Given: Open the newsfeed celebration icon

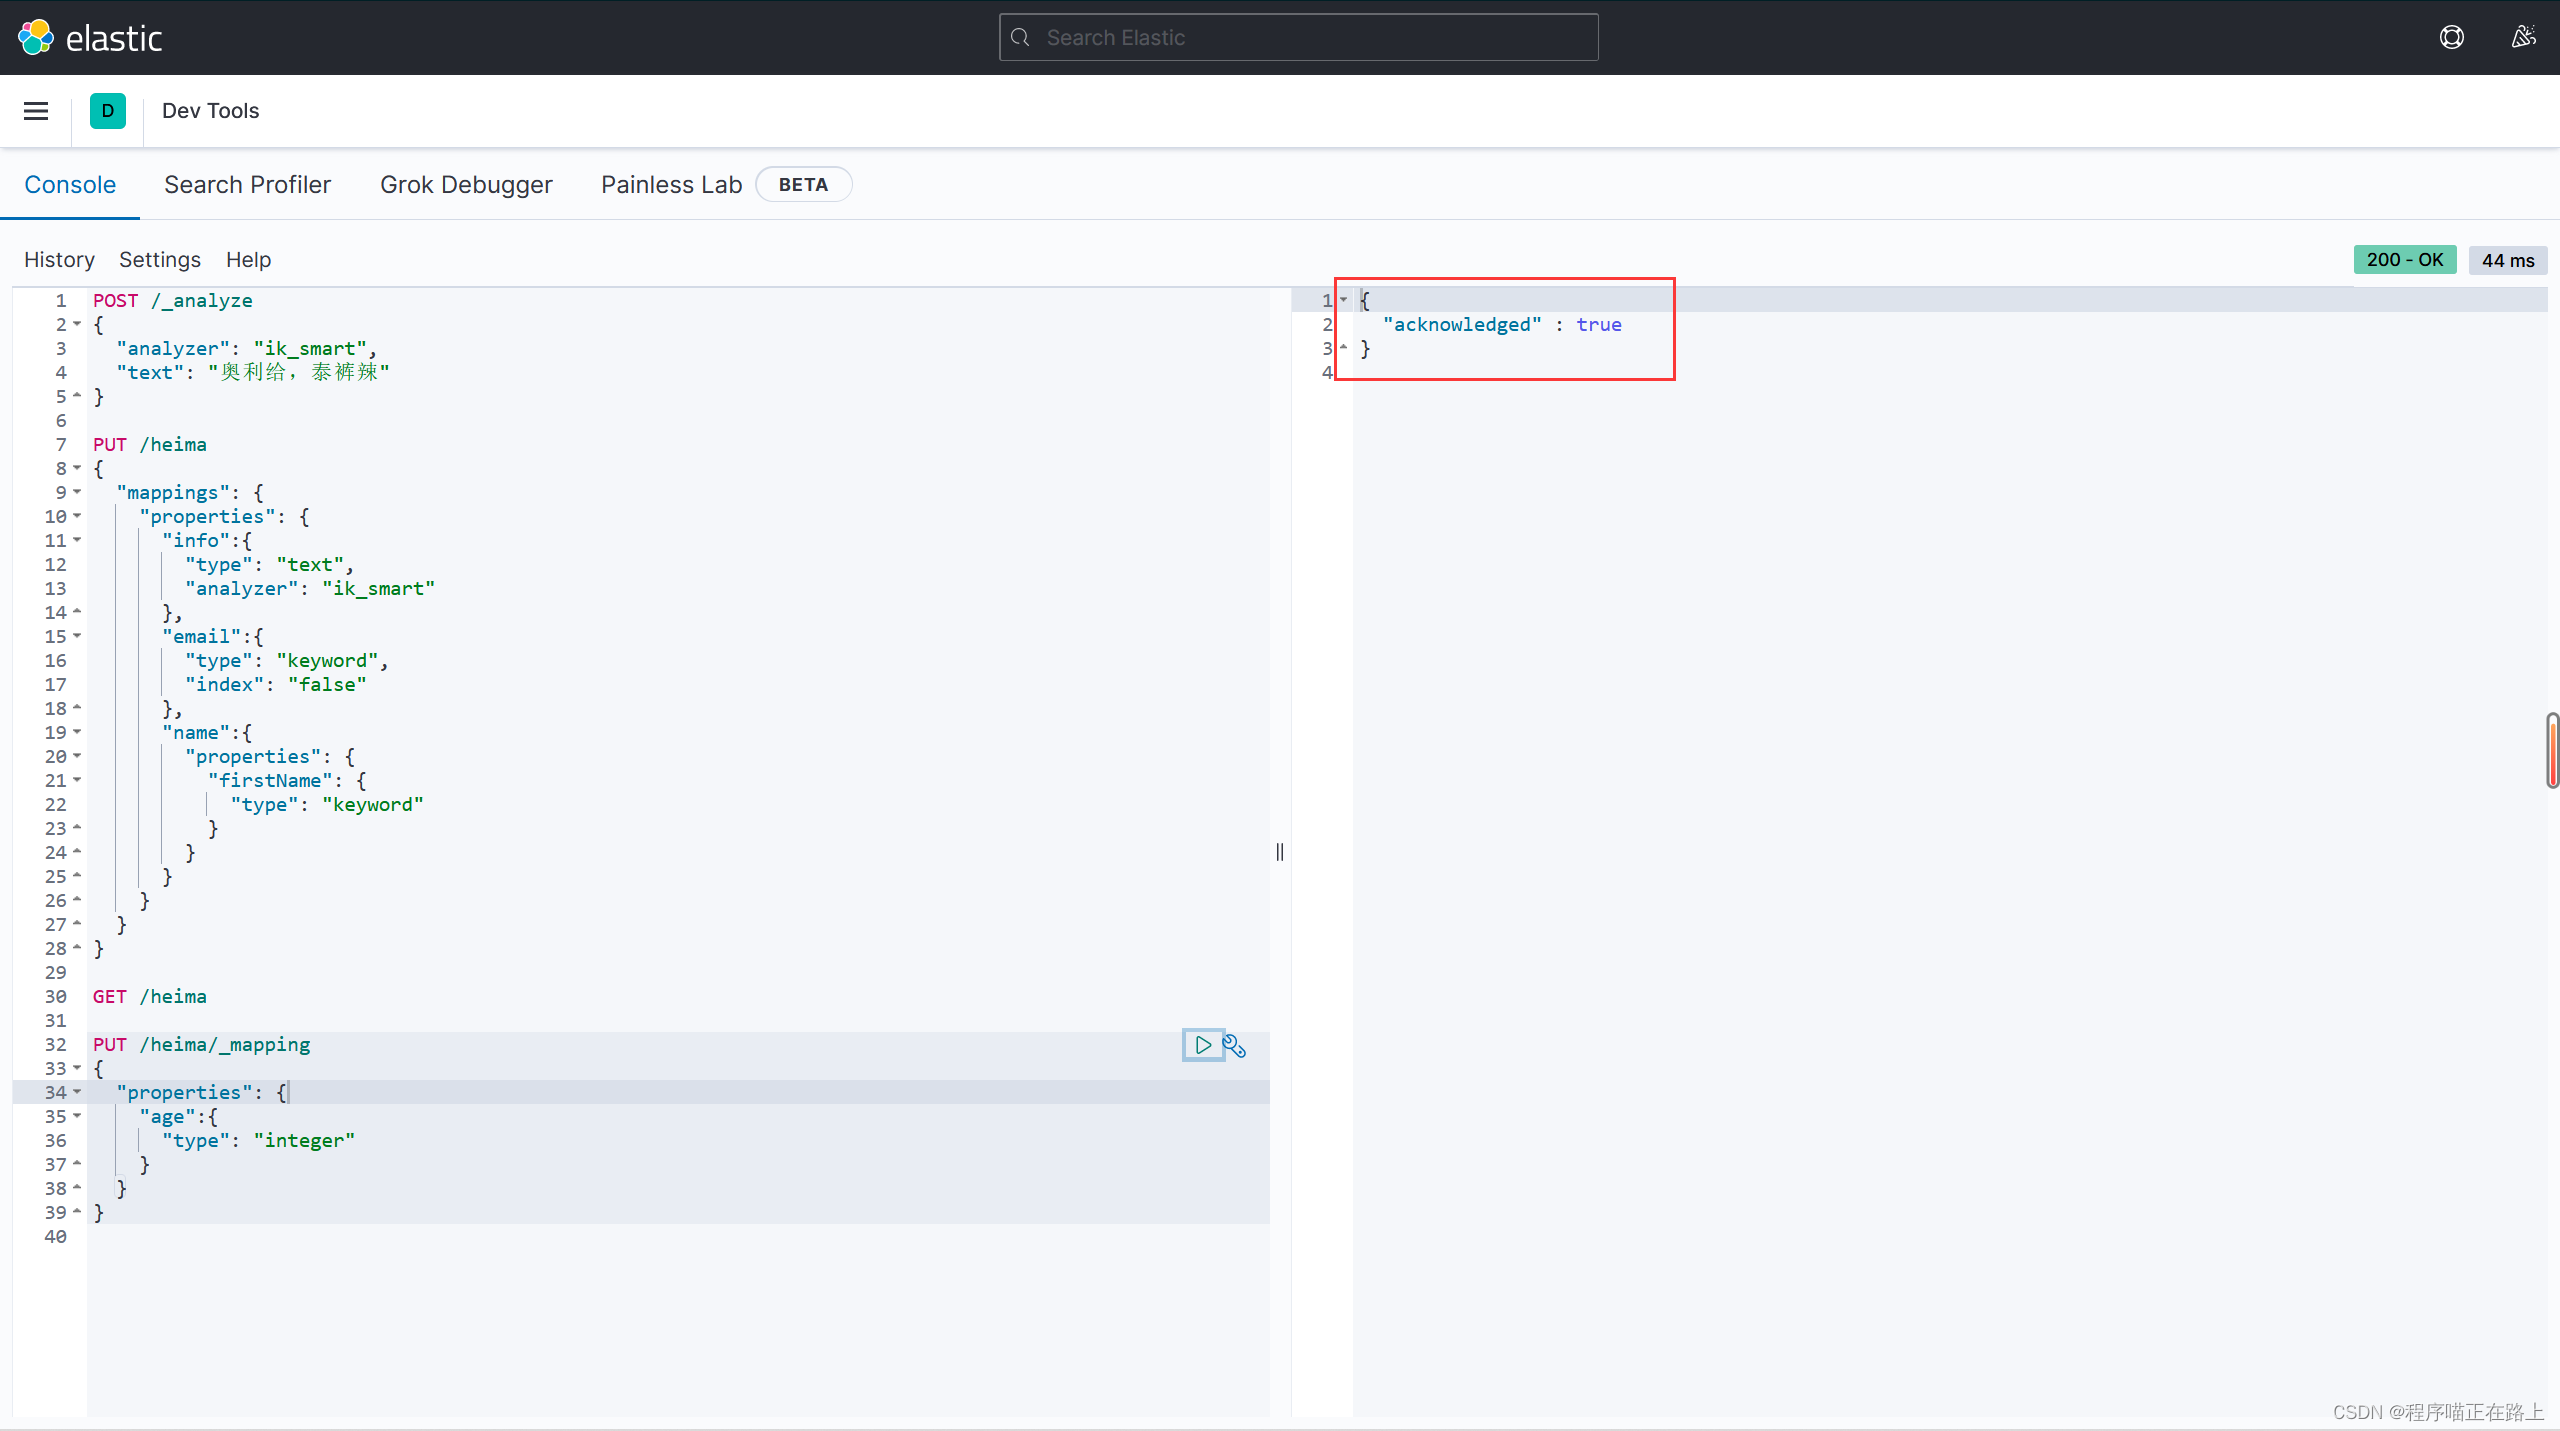Looking at the screenshot, I should (2523, 38).
